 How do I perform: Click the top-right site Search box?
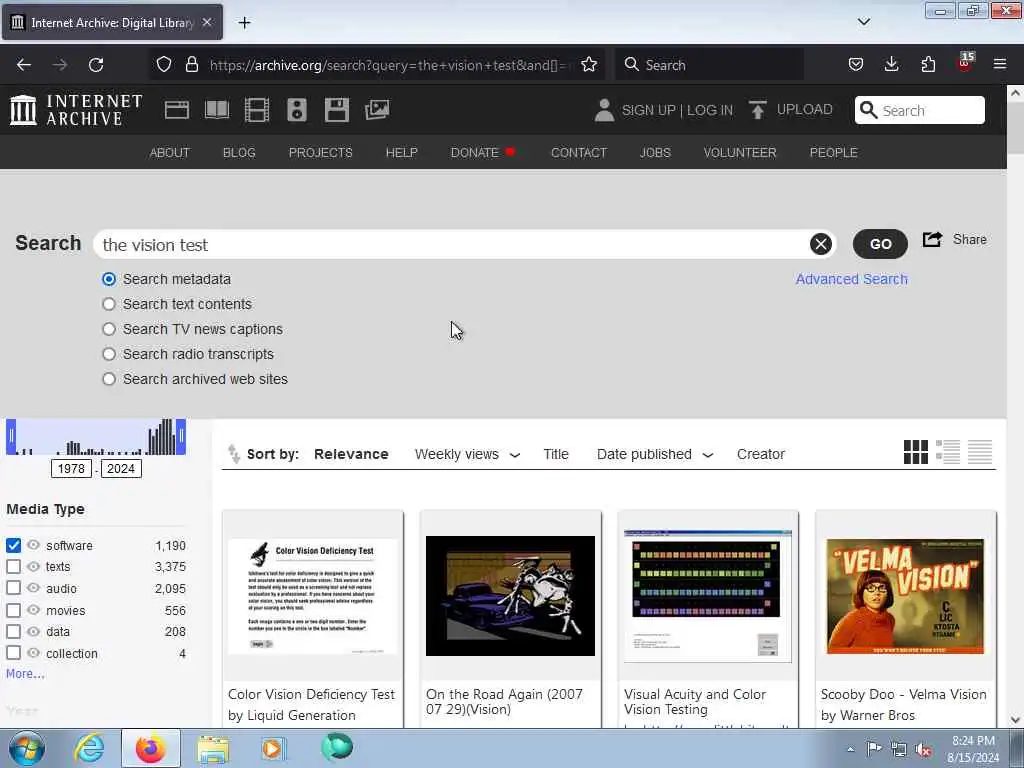(920, 110)
